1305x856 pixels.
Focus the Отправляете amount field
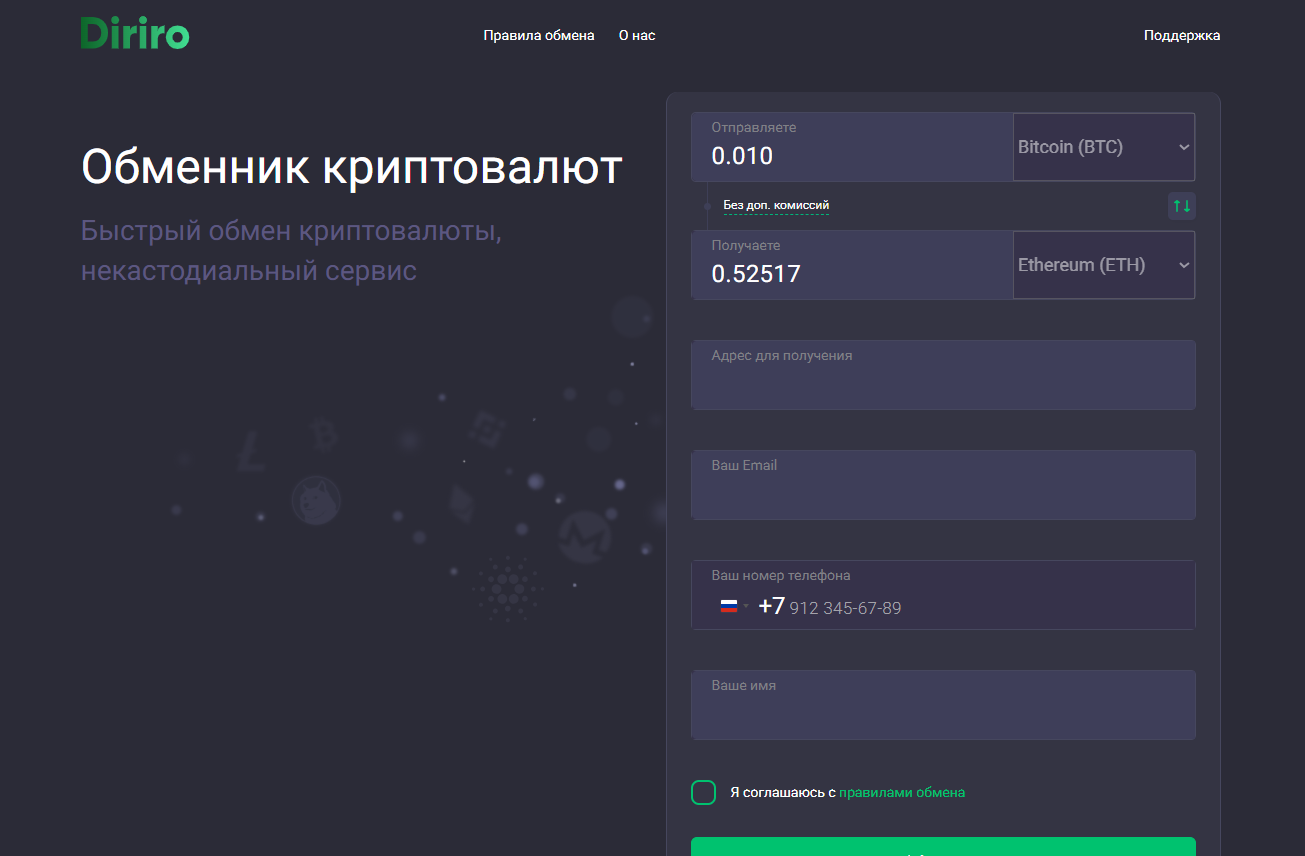[851, 156]
